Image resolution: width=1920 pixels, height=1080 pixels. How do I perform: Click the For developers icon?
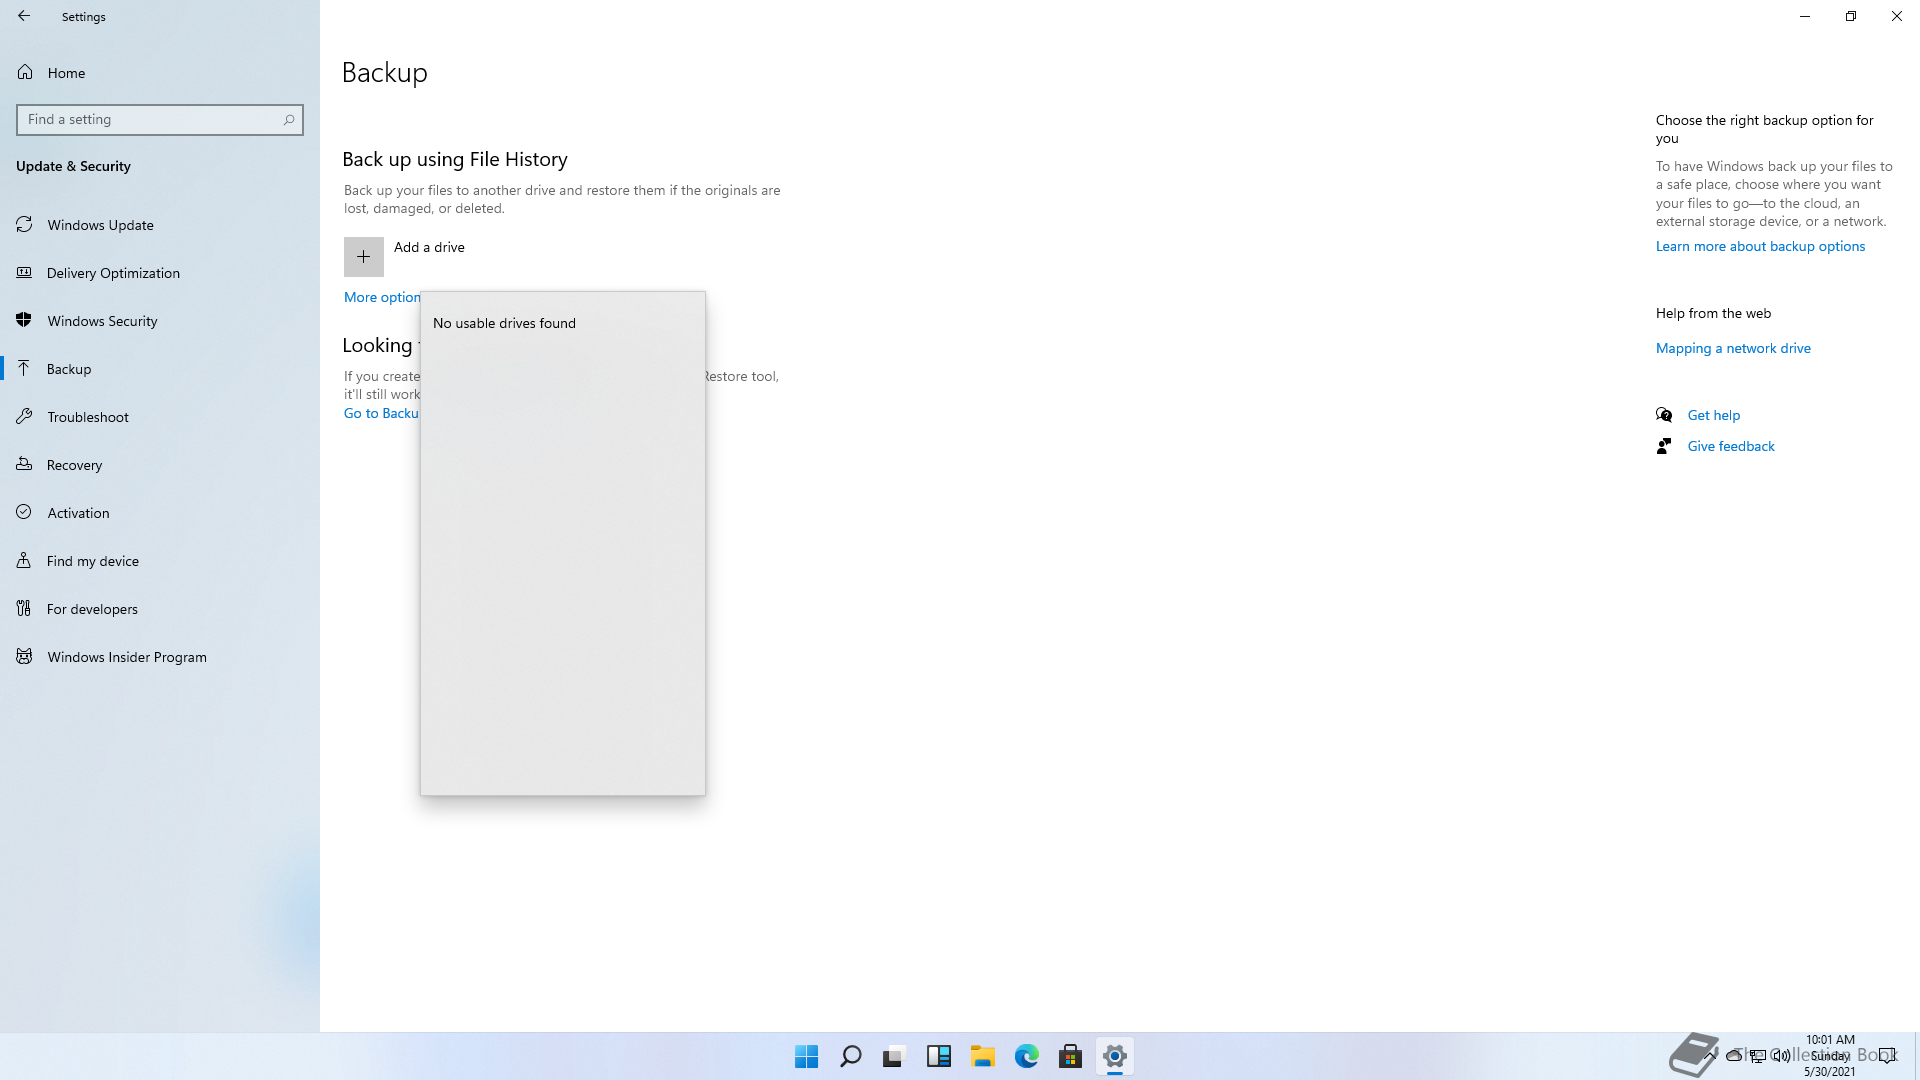pyautogui.click(x=24, y=608)
